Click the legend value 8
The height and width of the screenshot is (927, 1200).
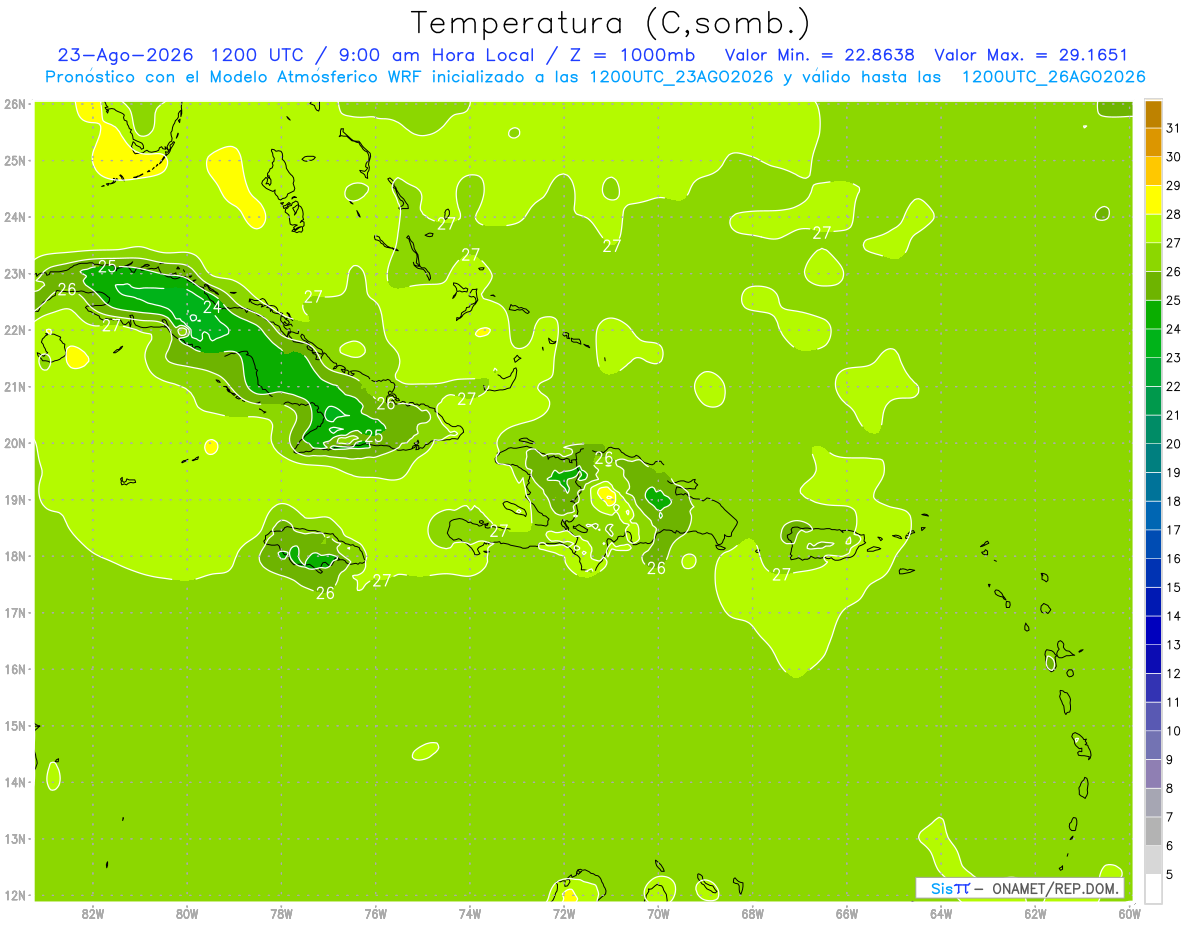[x=1172, y=788]
